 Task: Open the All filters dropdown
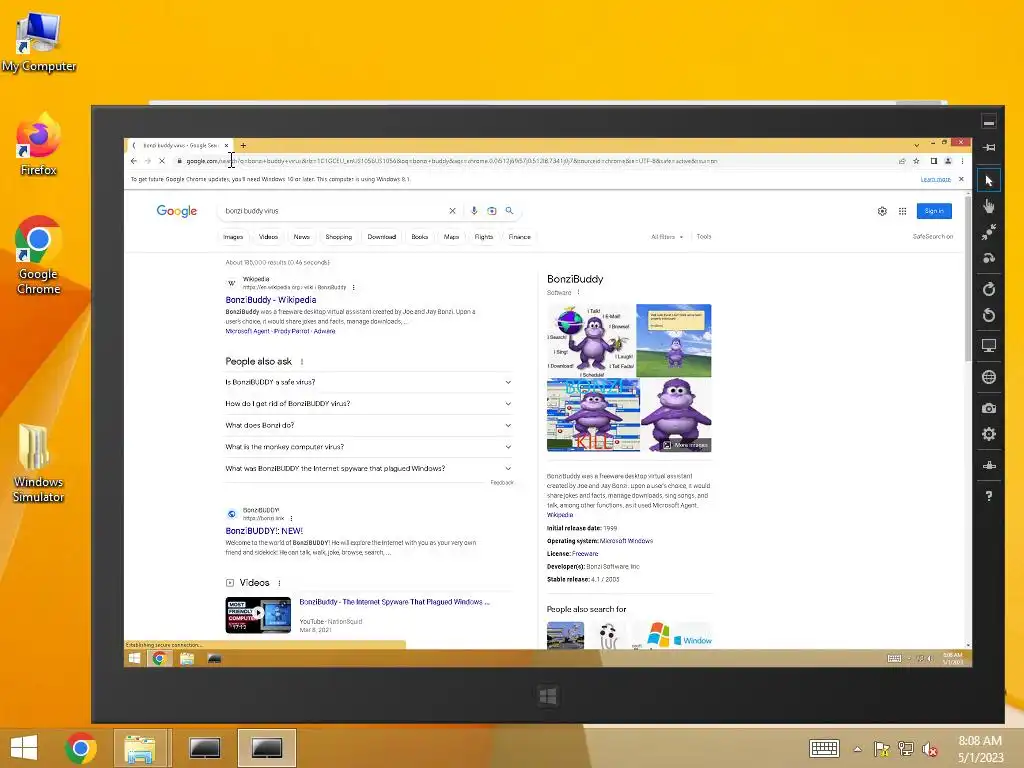click(667, 236)
